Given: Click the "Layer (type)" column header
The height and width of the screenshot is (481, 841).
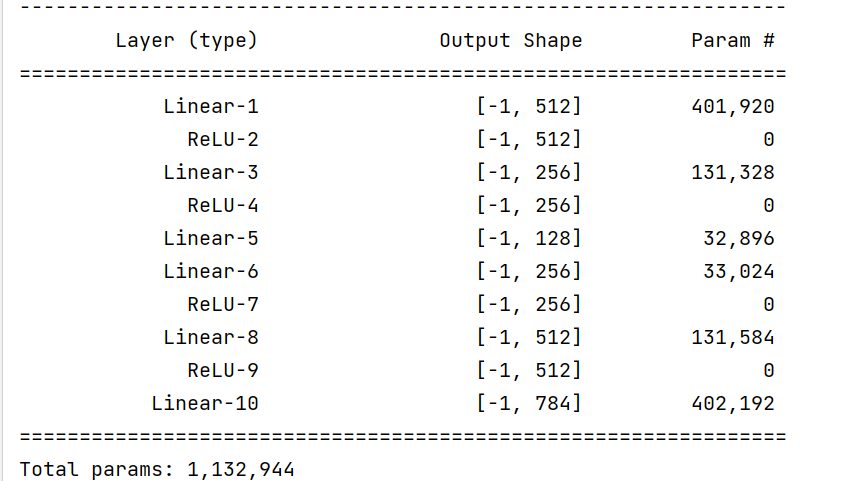Looking at the screenshot, I should [186, 41].
